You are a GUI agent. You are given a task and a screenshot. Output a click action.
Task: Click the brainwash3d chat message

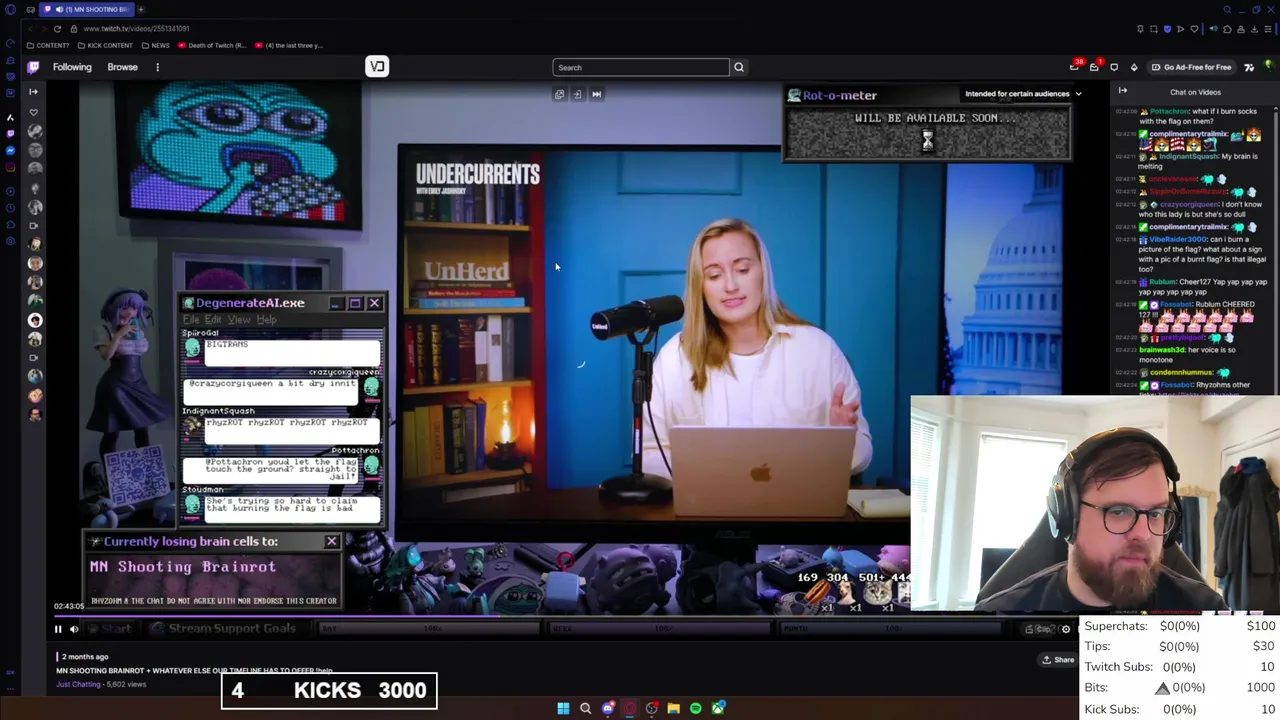tap(1190, 355)
